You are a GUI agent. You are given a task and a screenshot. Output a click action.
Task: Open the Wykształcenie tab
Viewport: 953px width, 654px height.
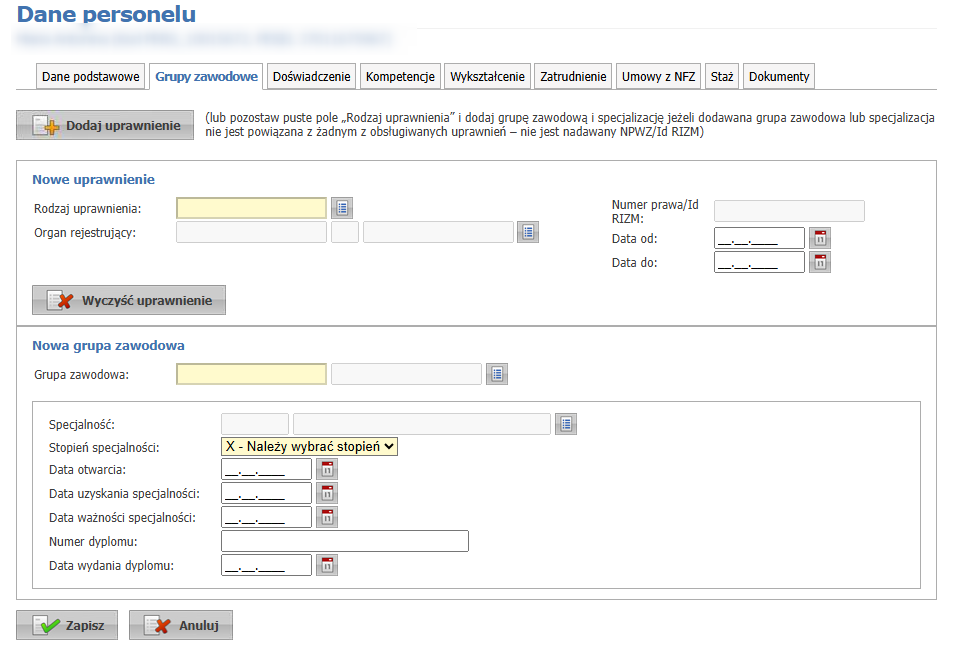487,77
